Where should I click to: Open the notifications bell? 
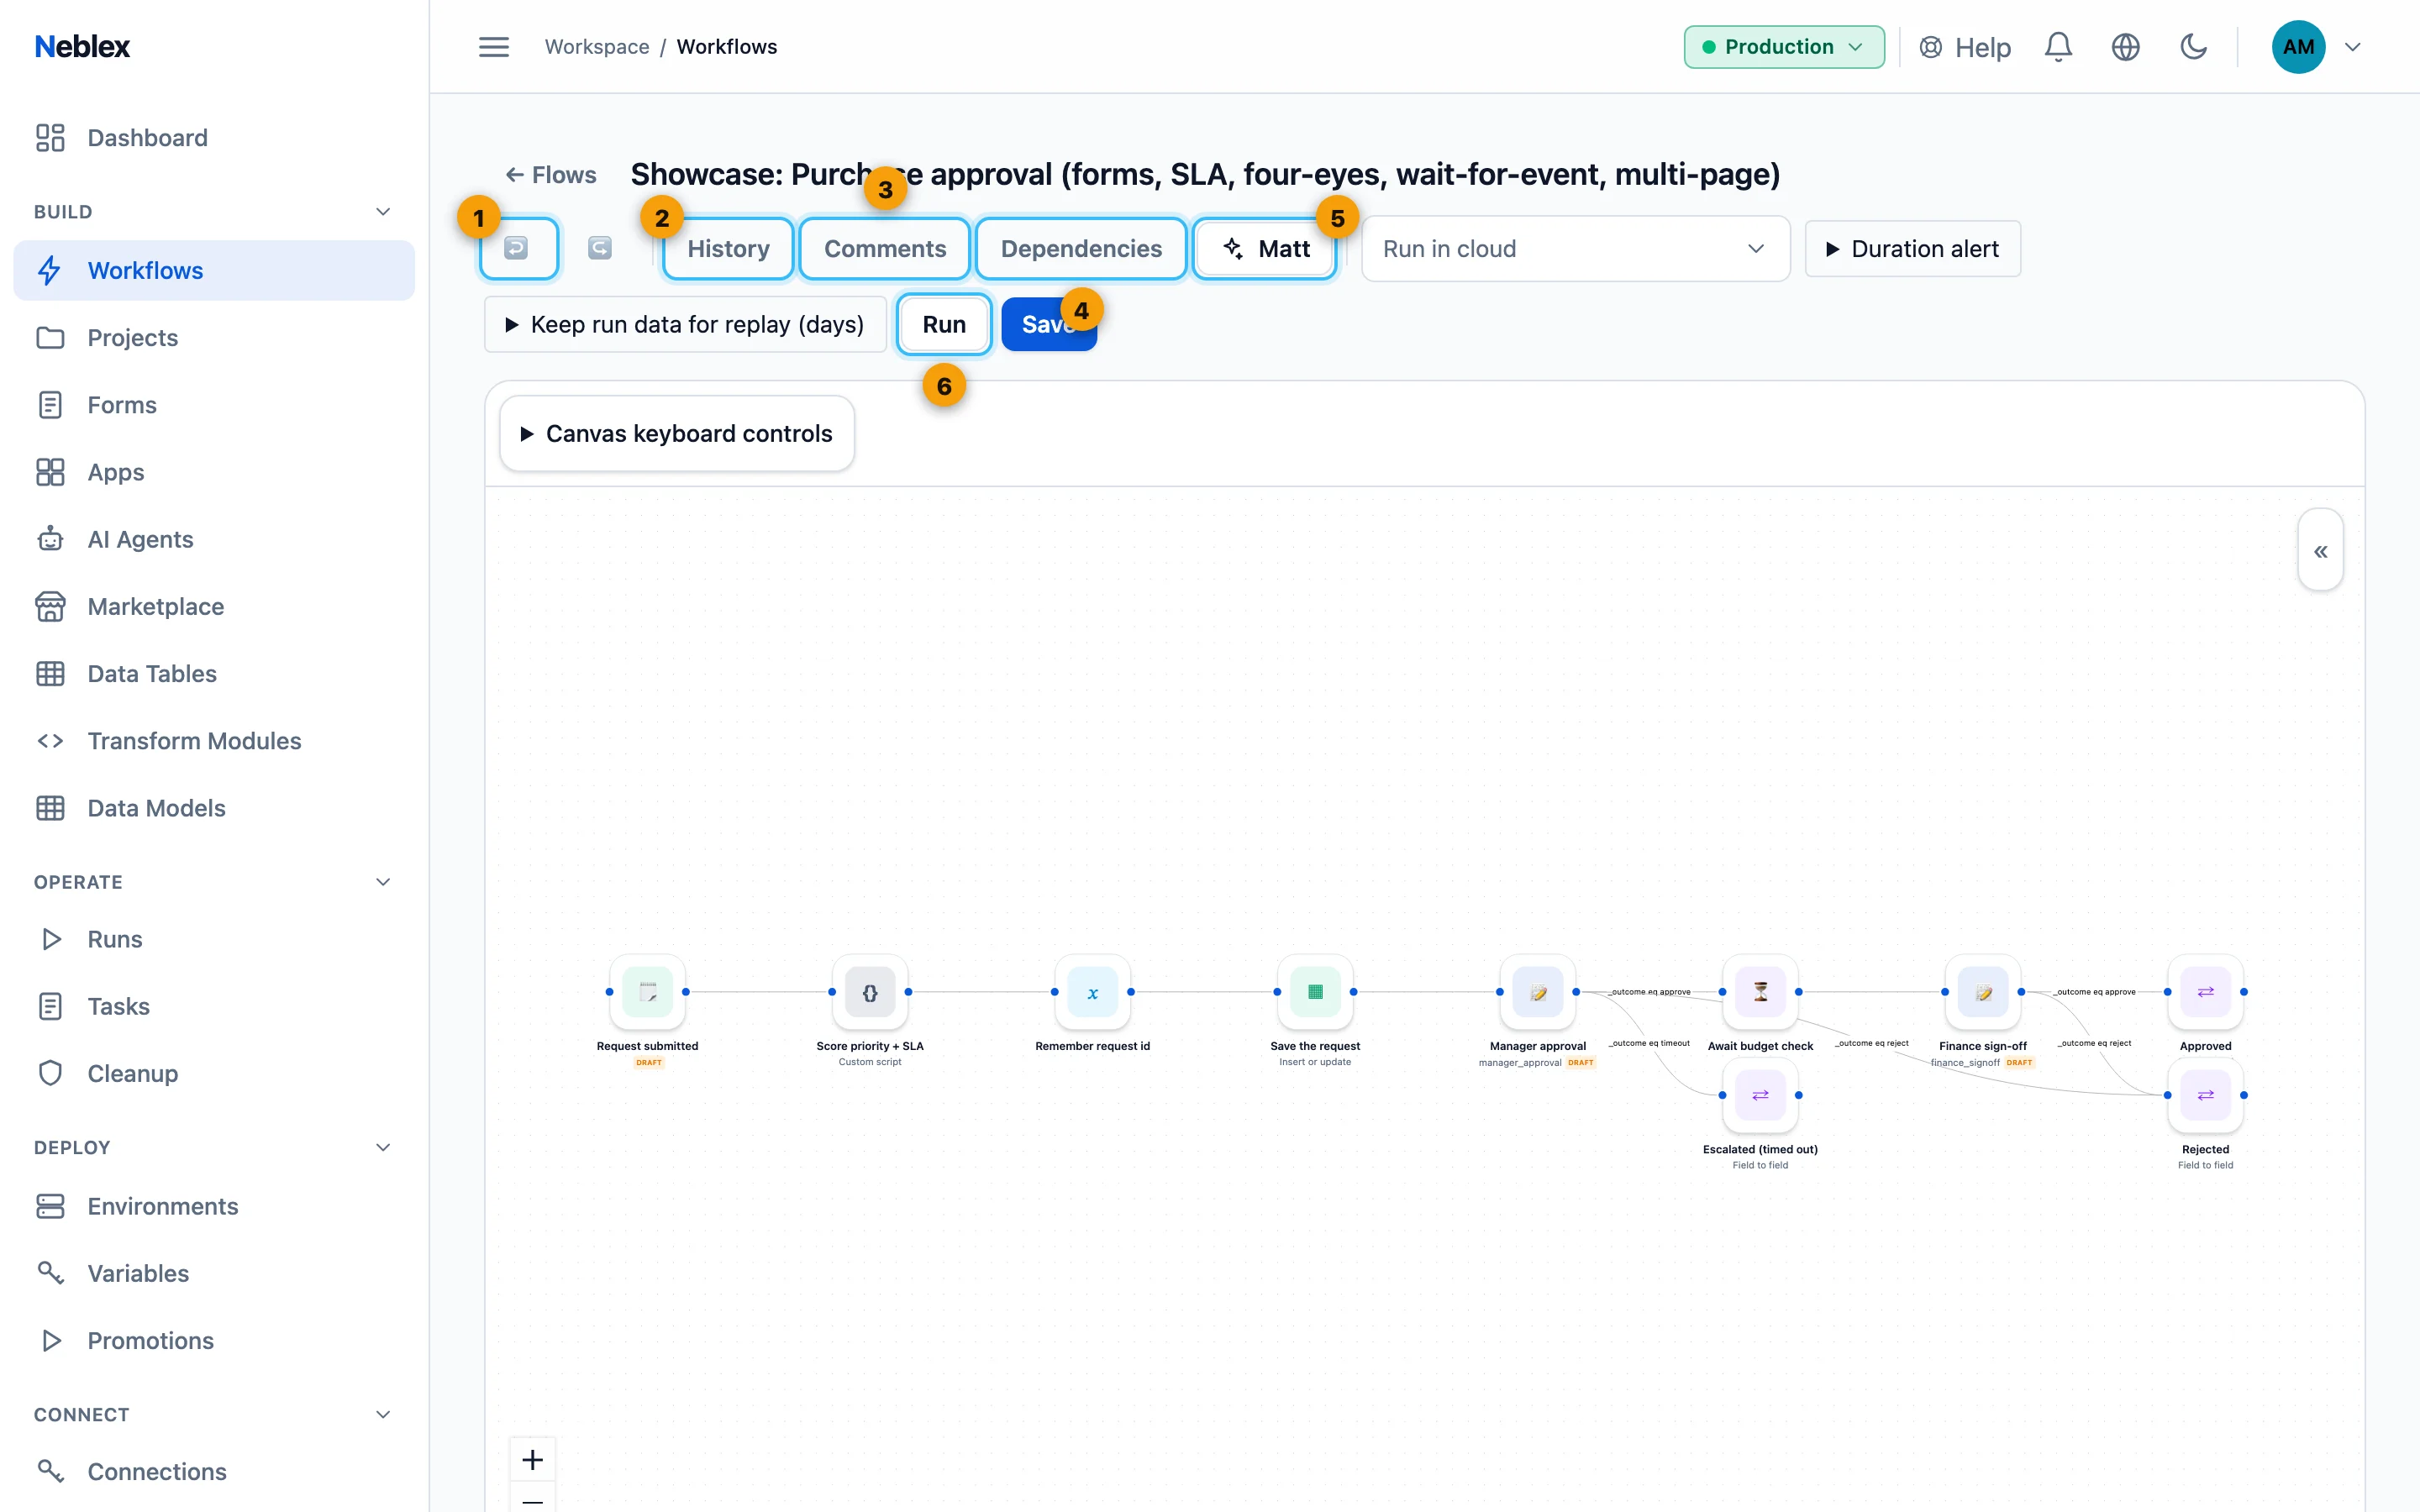[2058, 47]
